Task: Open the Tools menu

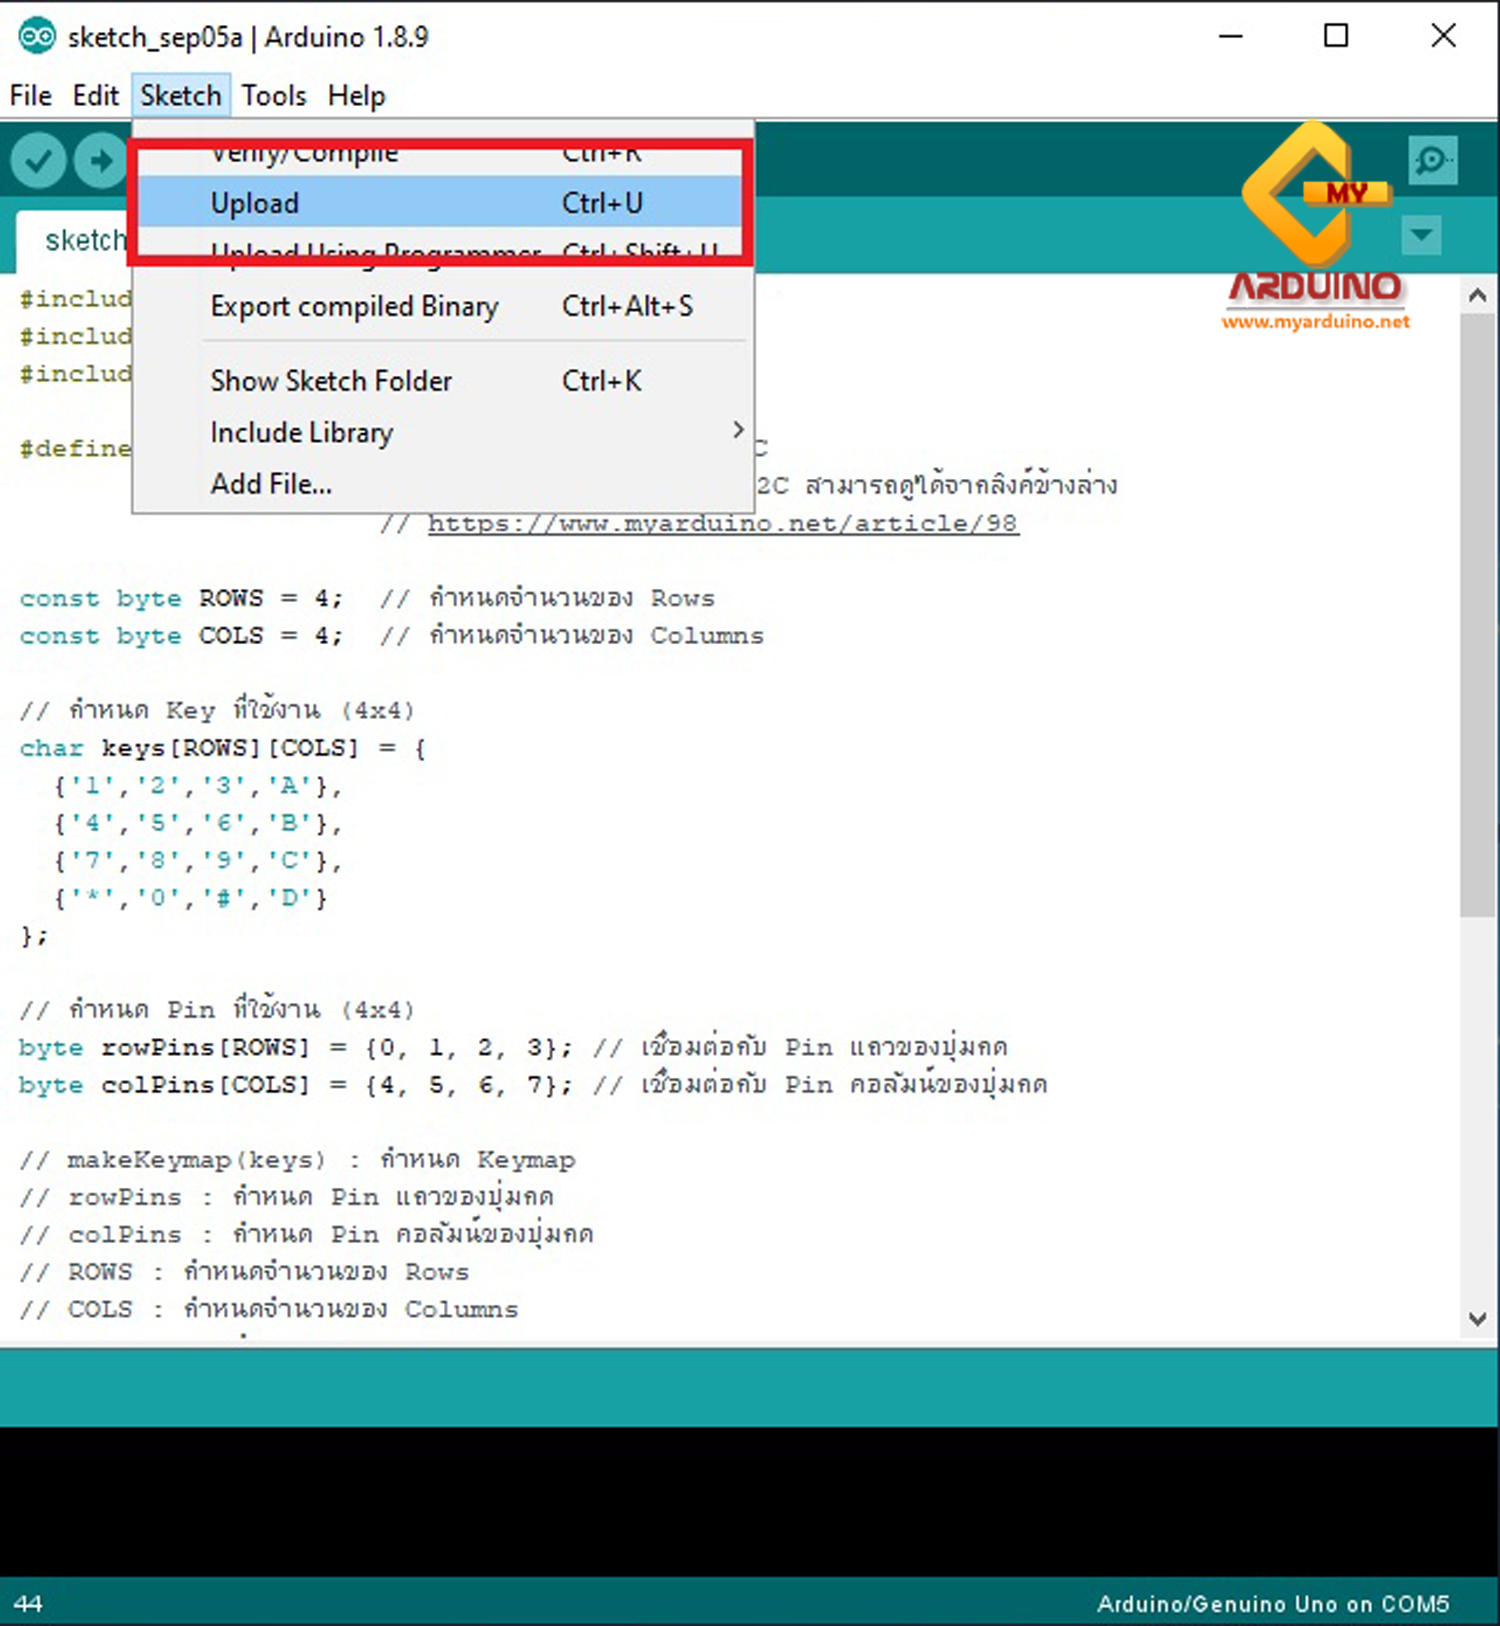Action: (x=273, y=96)
